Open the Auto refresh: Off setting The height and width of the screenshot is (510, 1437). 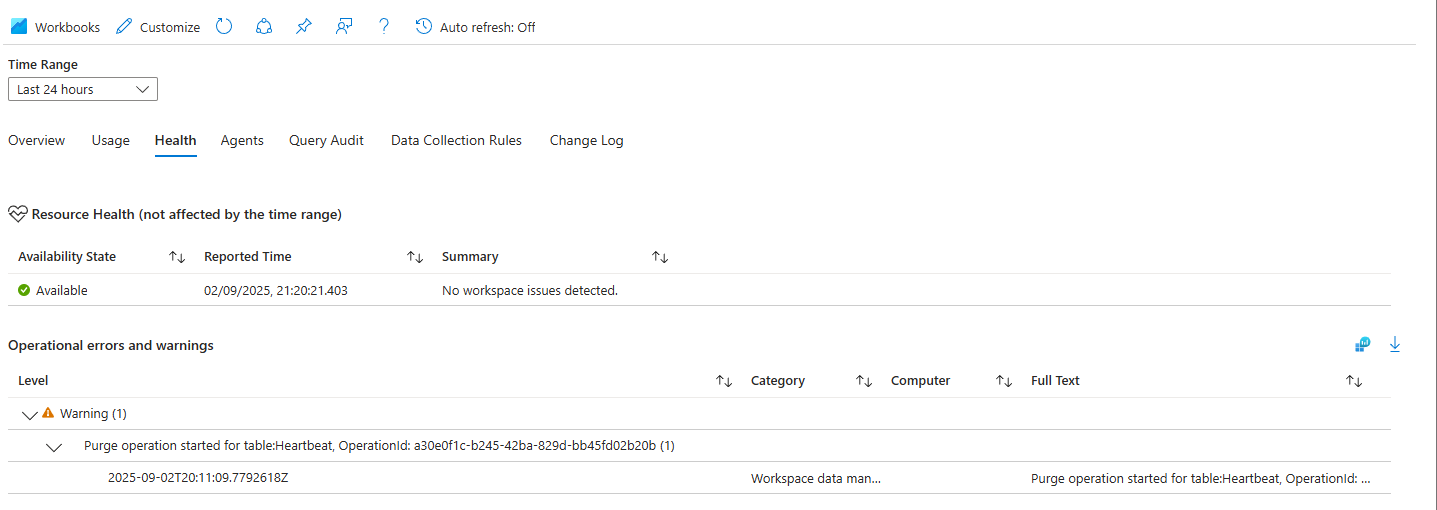point(476,27)
